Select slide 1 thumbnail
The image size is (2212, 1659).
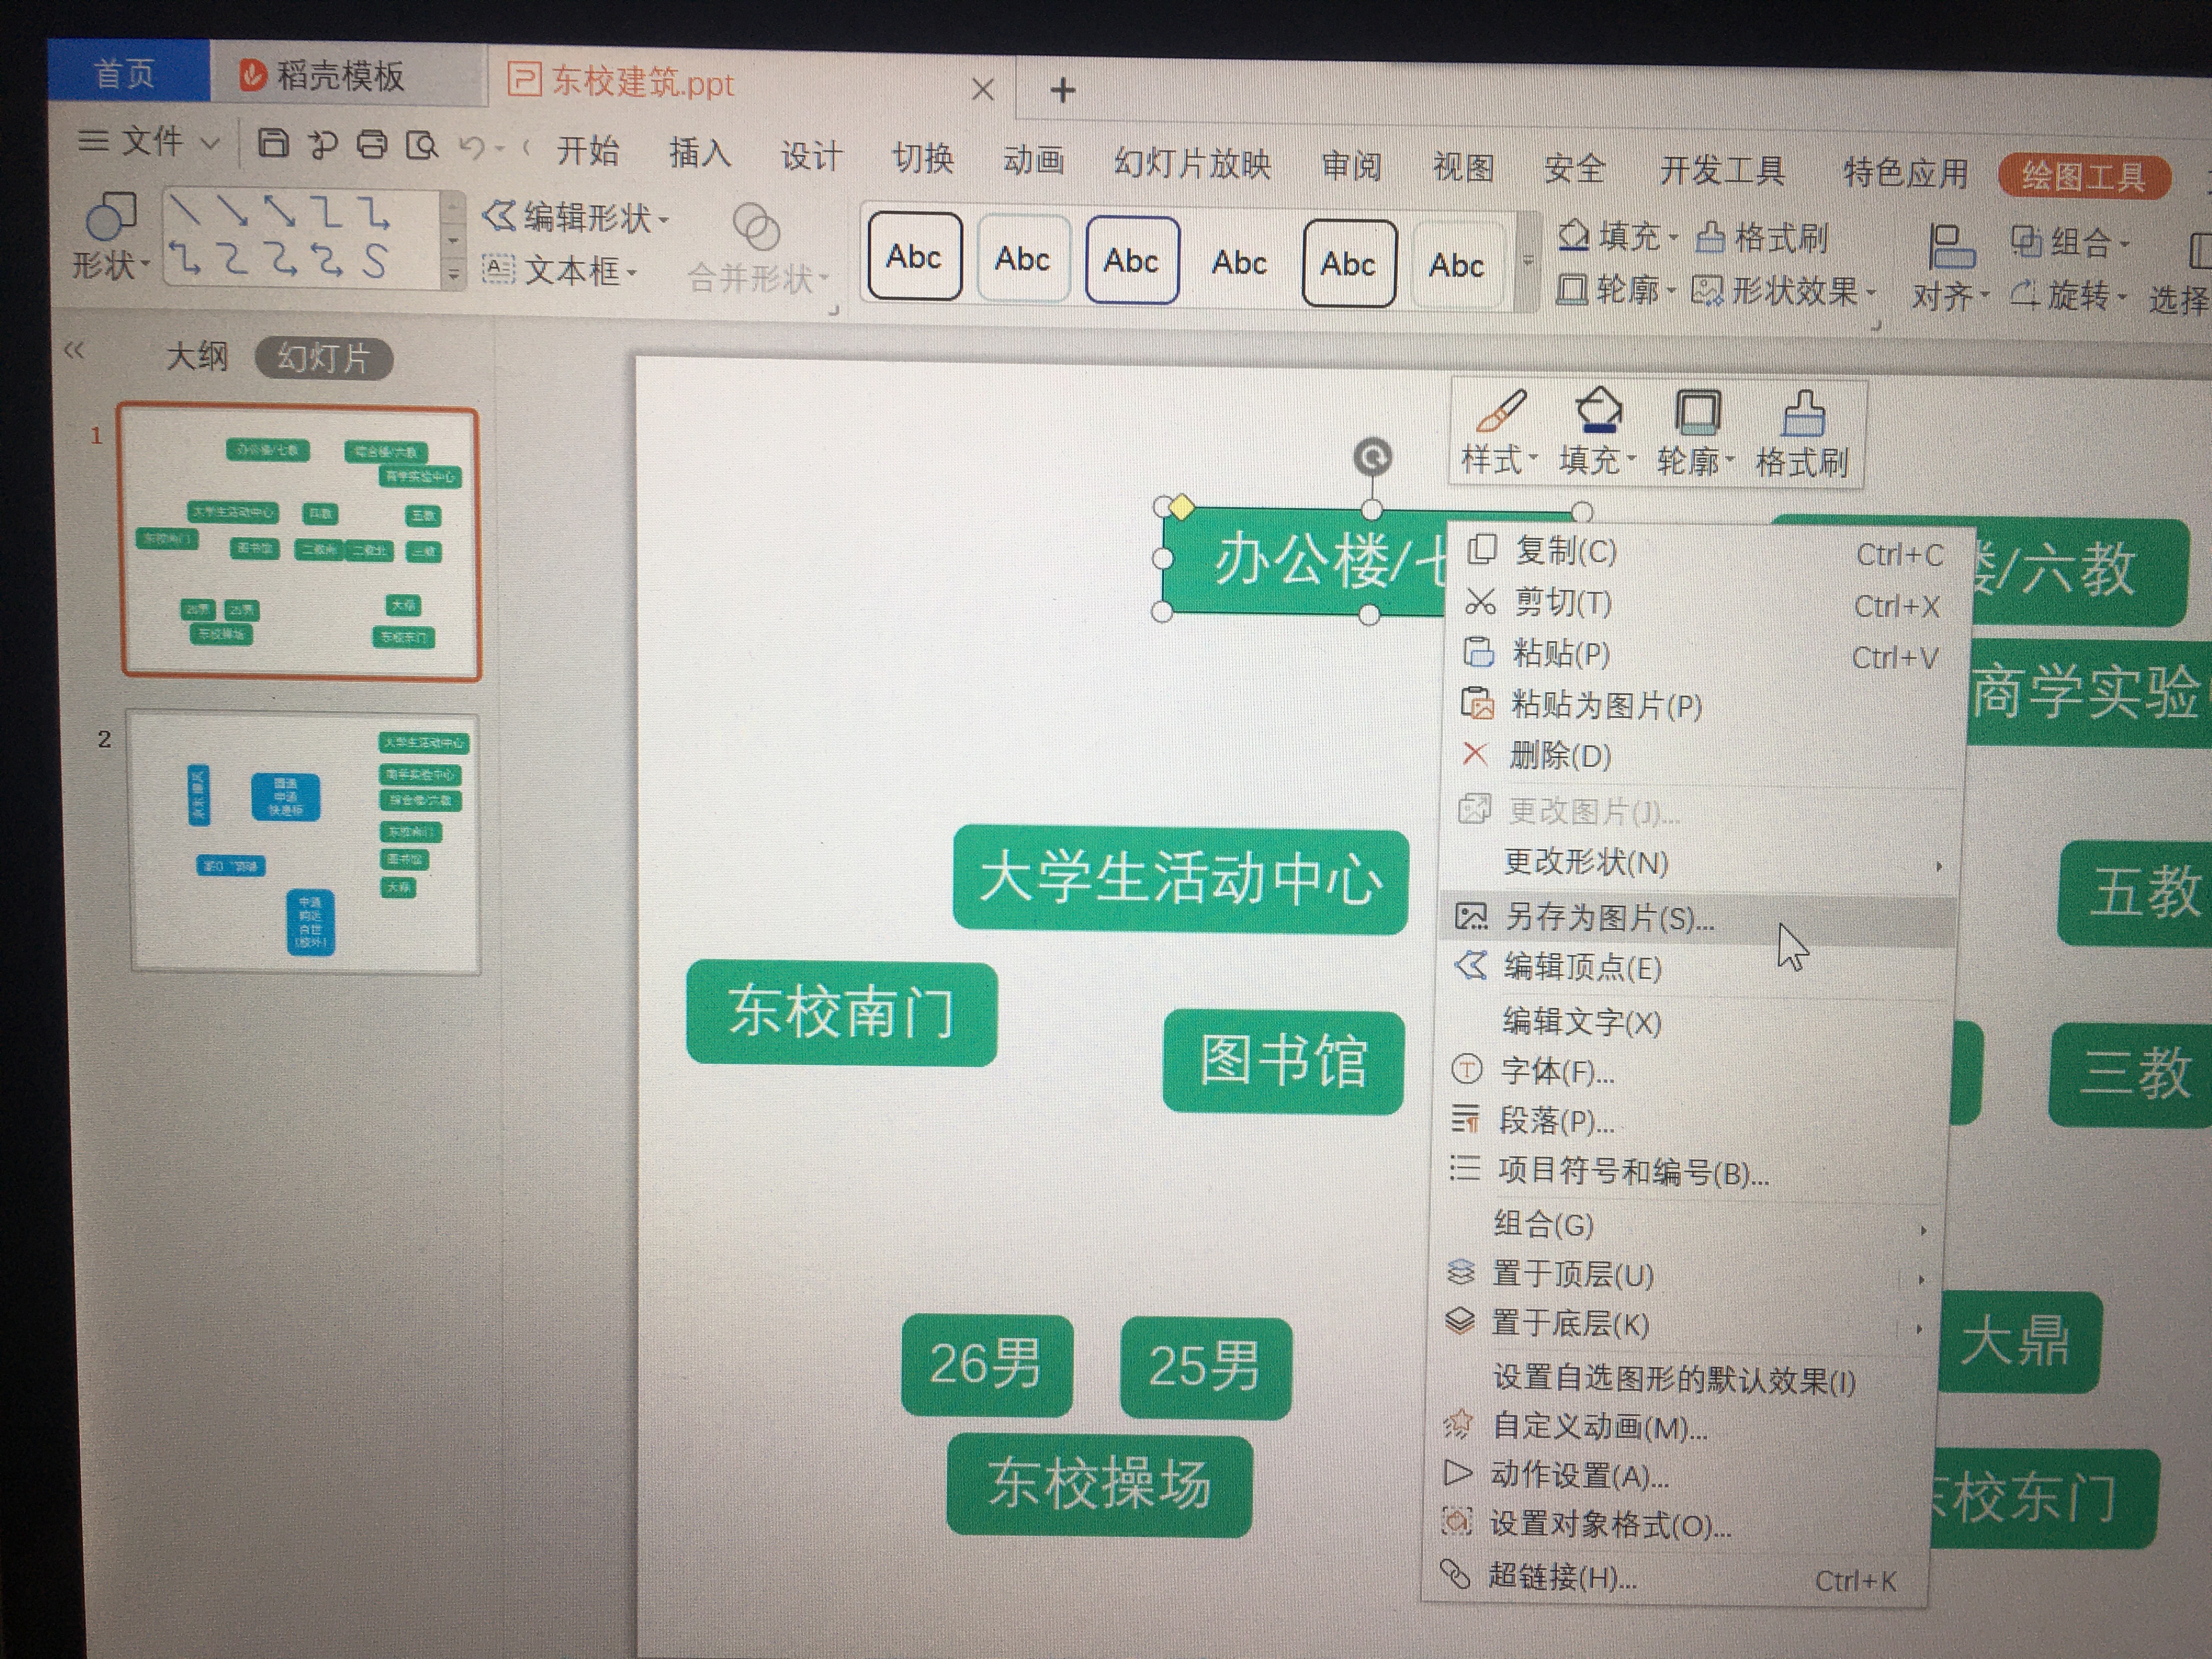[x=300, y=543]
